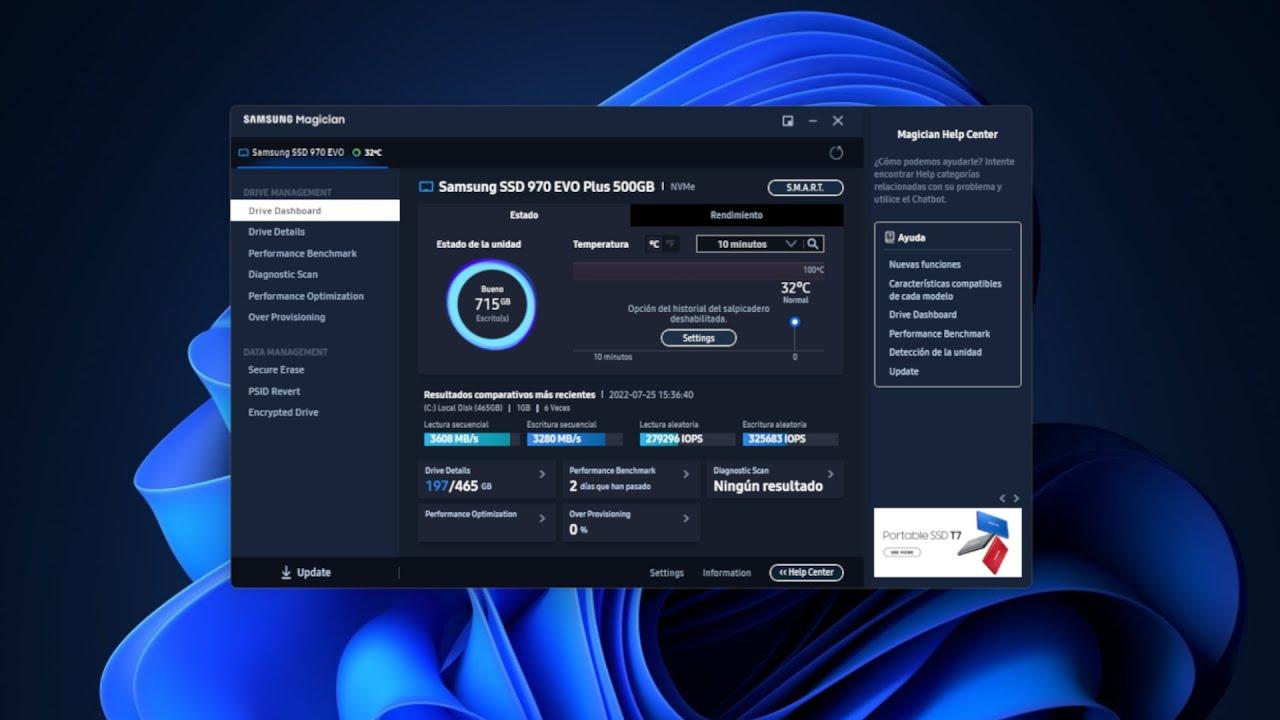Image resolution: width=1280 pixels, height=720 pixels.
Task: Click the refresh icon near the drive tab
Action: [x=836, y=153]
